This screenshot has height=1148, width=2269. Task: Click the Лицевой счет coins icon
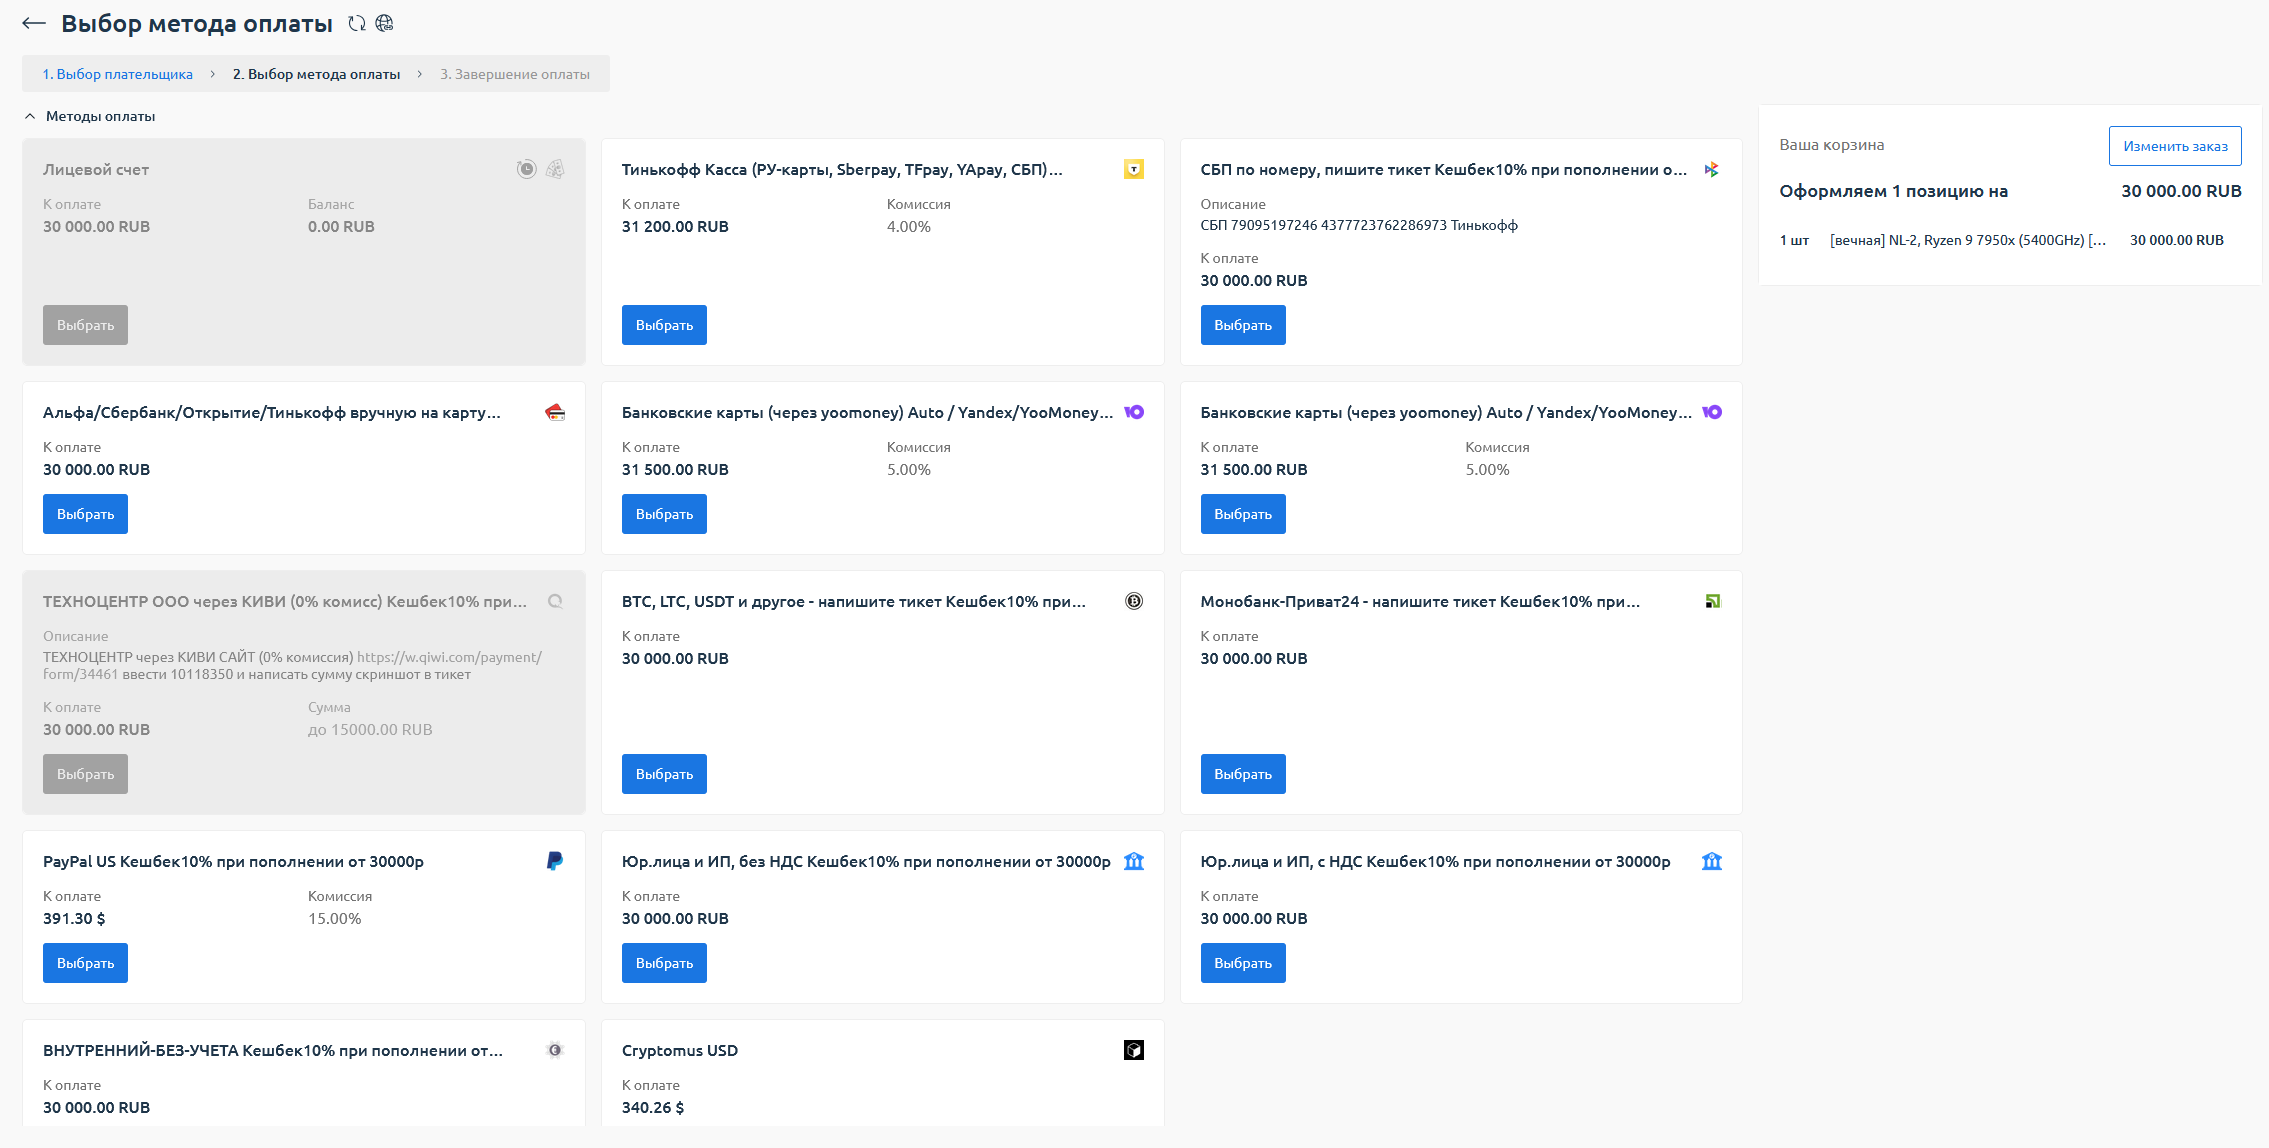point(555,169)
